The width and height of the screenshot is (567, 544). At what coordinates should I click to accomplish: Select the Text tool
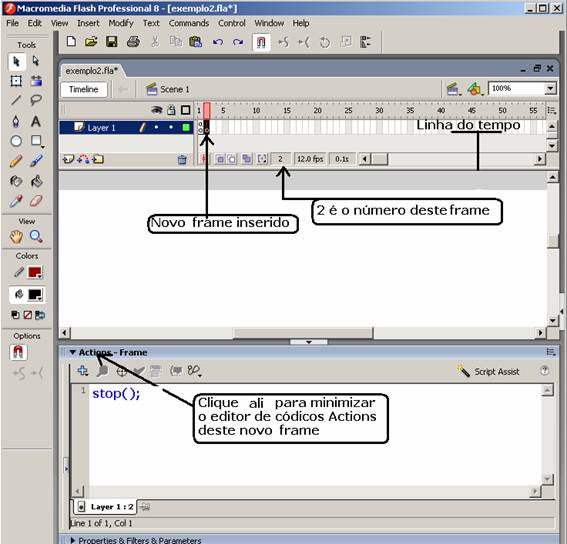[x=35, y=121]
